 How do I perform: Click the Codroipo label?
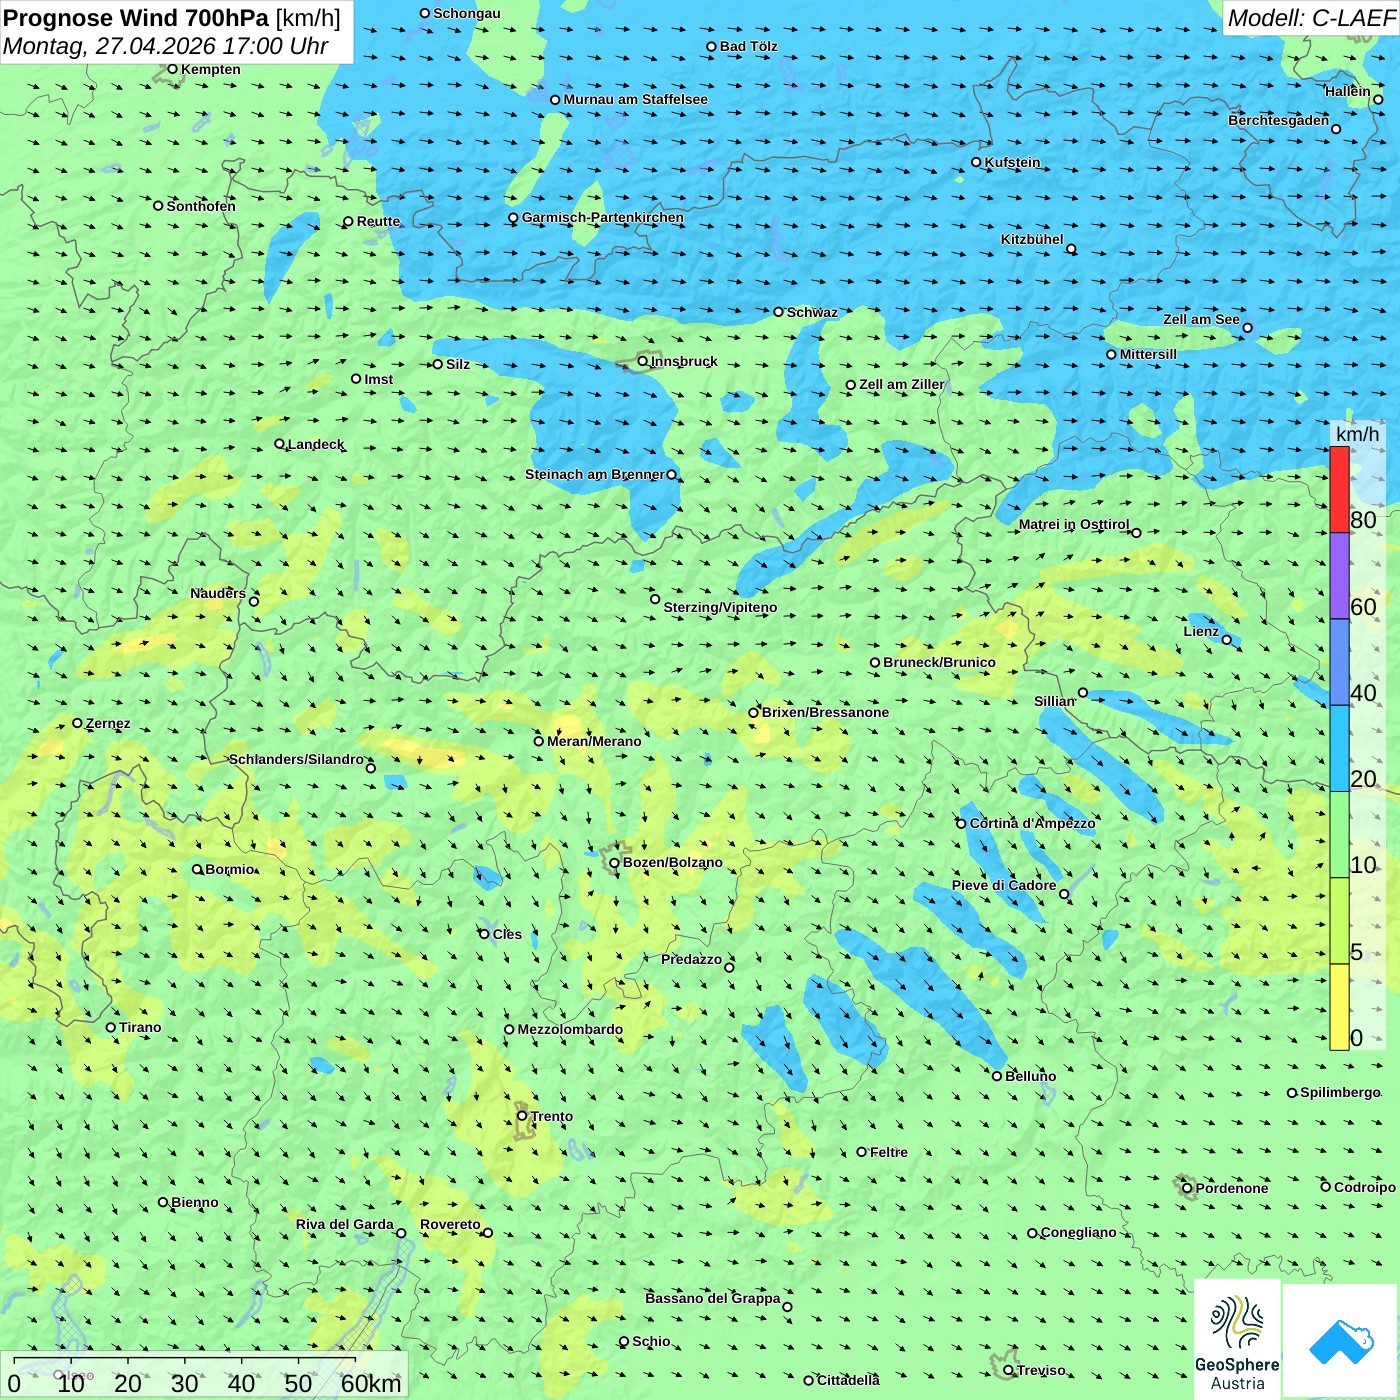1365,1187
